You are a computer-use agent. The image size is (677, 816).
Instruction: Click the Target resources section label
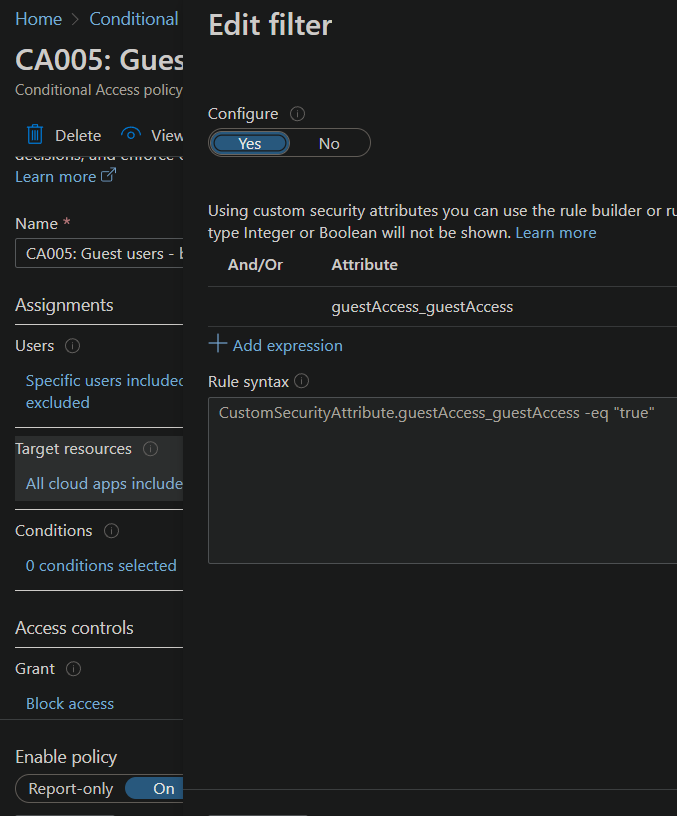73,449
